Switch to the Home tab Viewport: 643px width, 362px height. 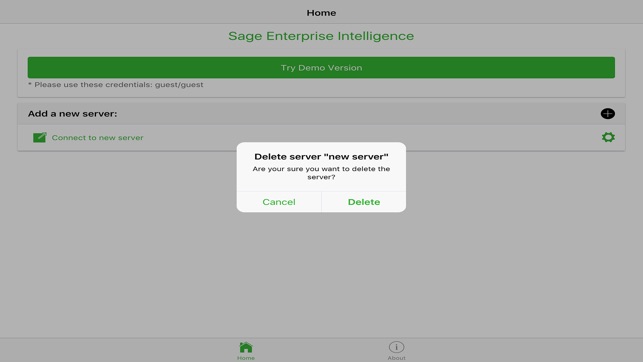click(246, 351)
